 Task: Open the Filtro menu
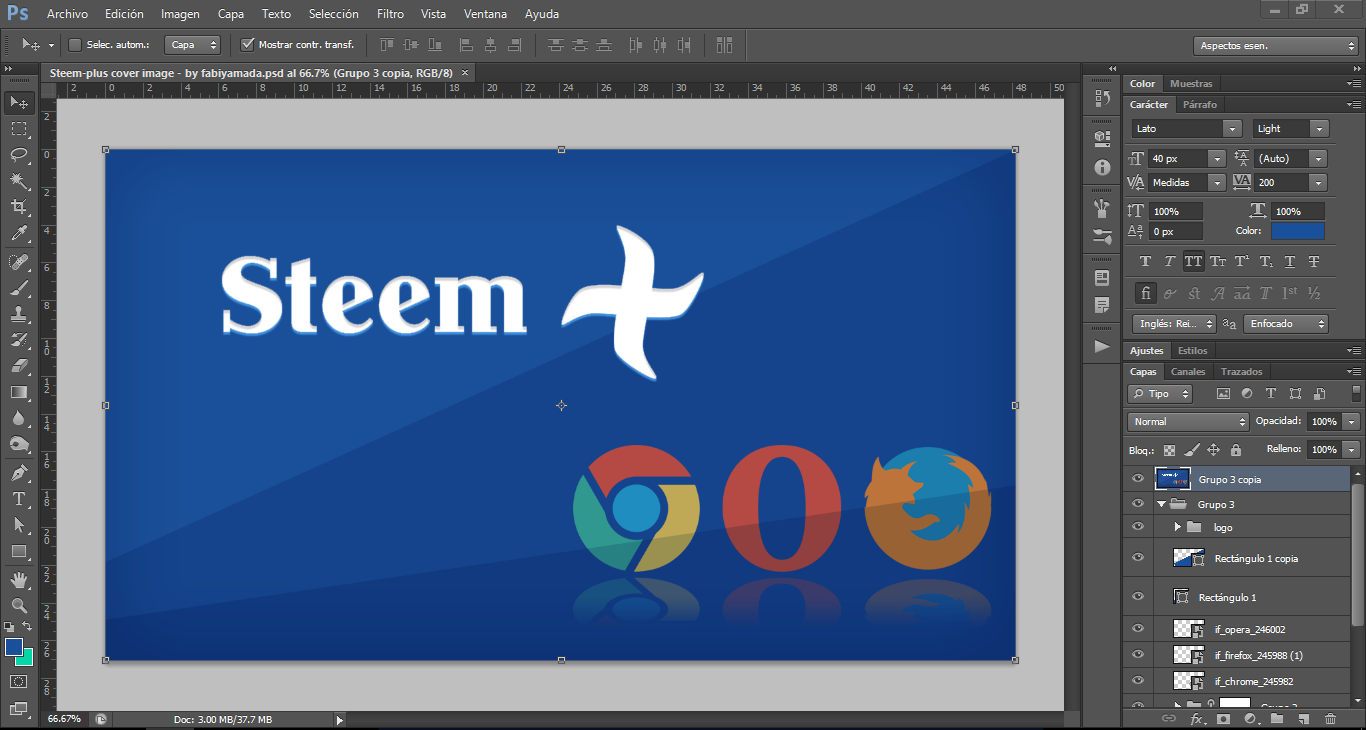(391, 14)
